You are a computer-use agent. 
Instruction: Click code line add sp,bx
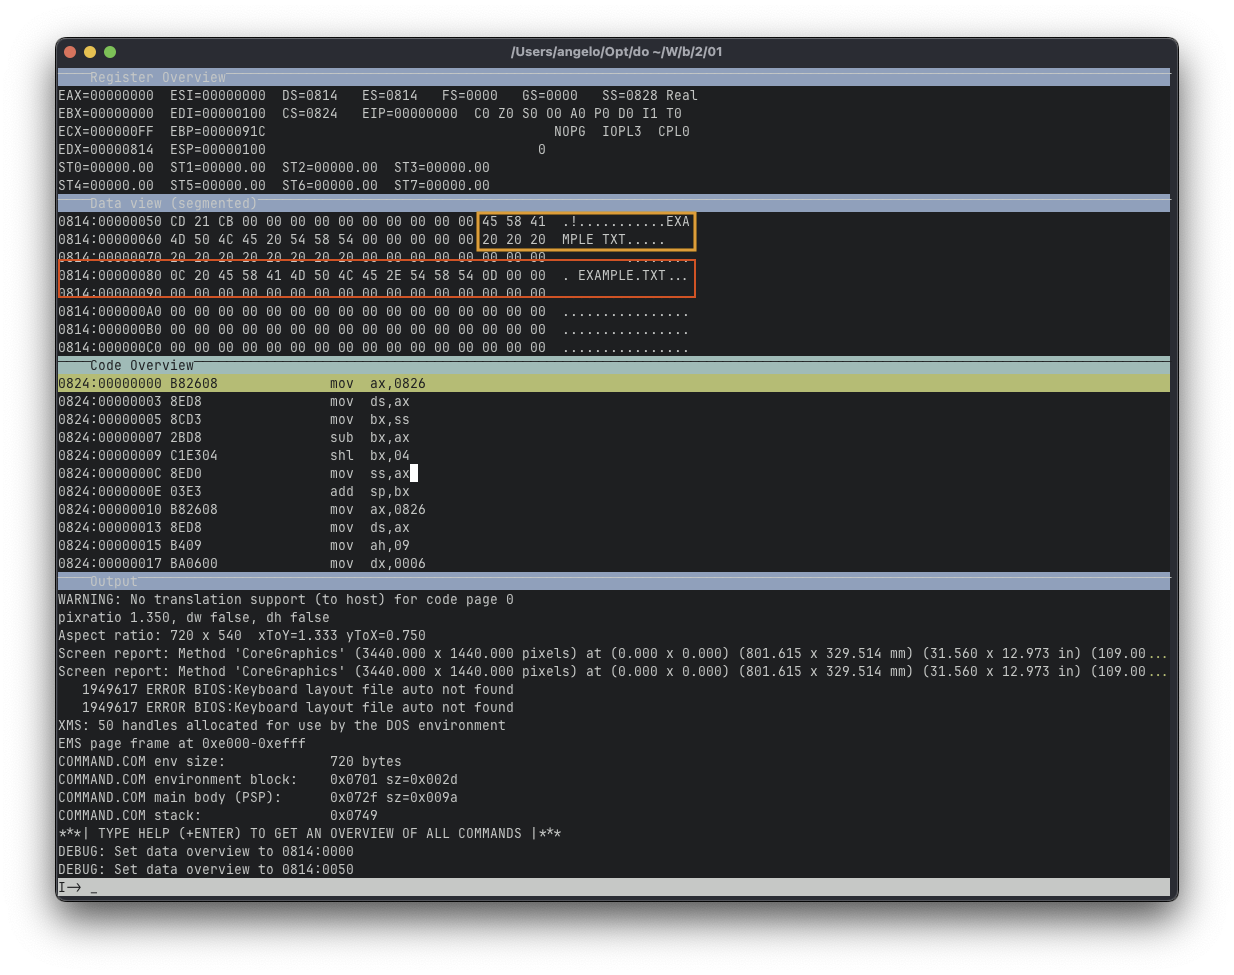click(370, 491)
